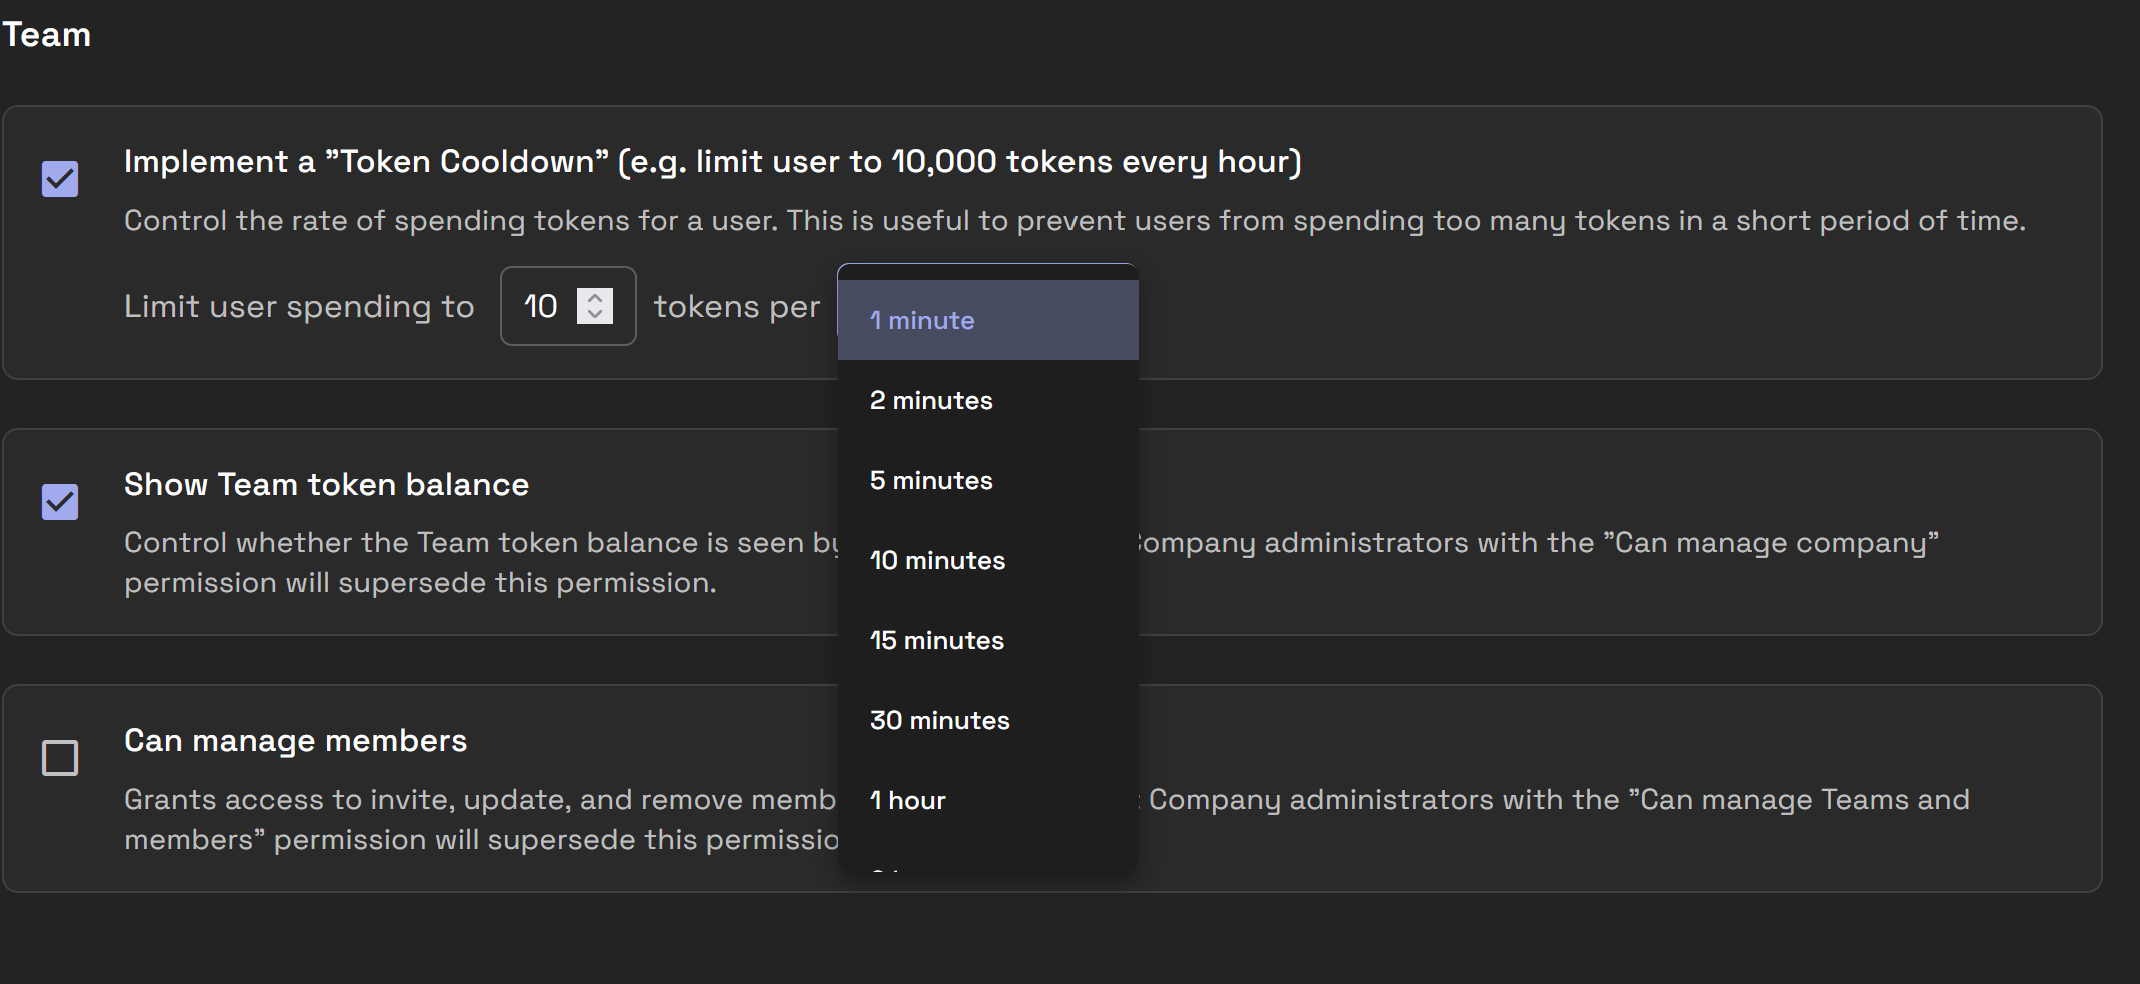This screenshot has height=984, width=2140.
Task: Disable the Show Team token balance checkbox
Action: pos(60,502)
